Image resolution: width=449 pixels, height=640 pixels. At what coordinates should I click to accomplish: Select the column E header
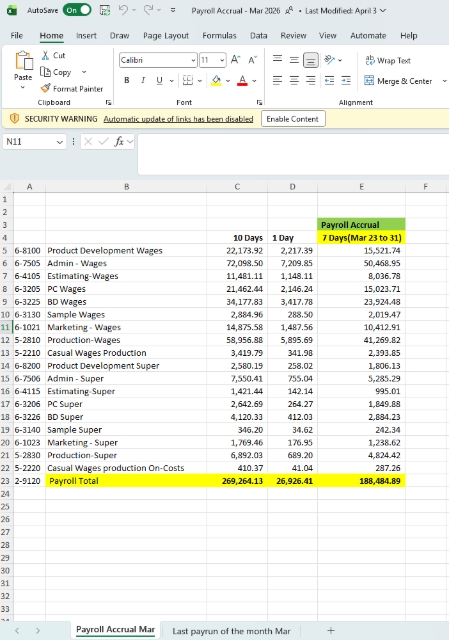point(361,187)
